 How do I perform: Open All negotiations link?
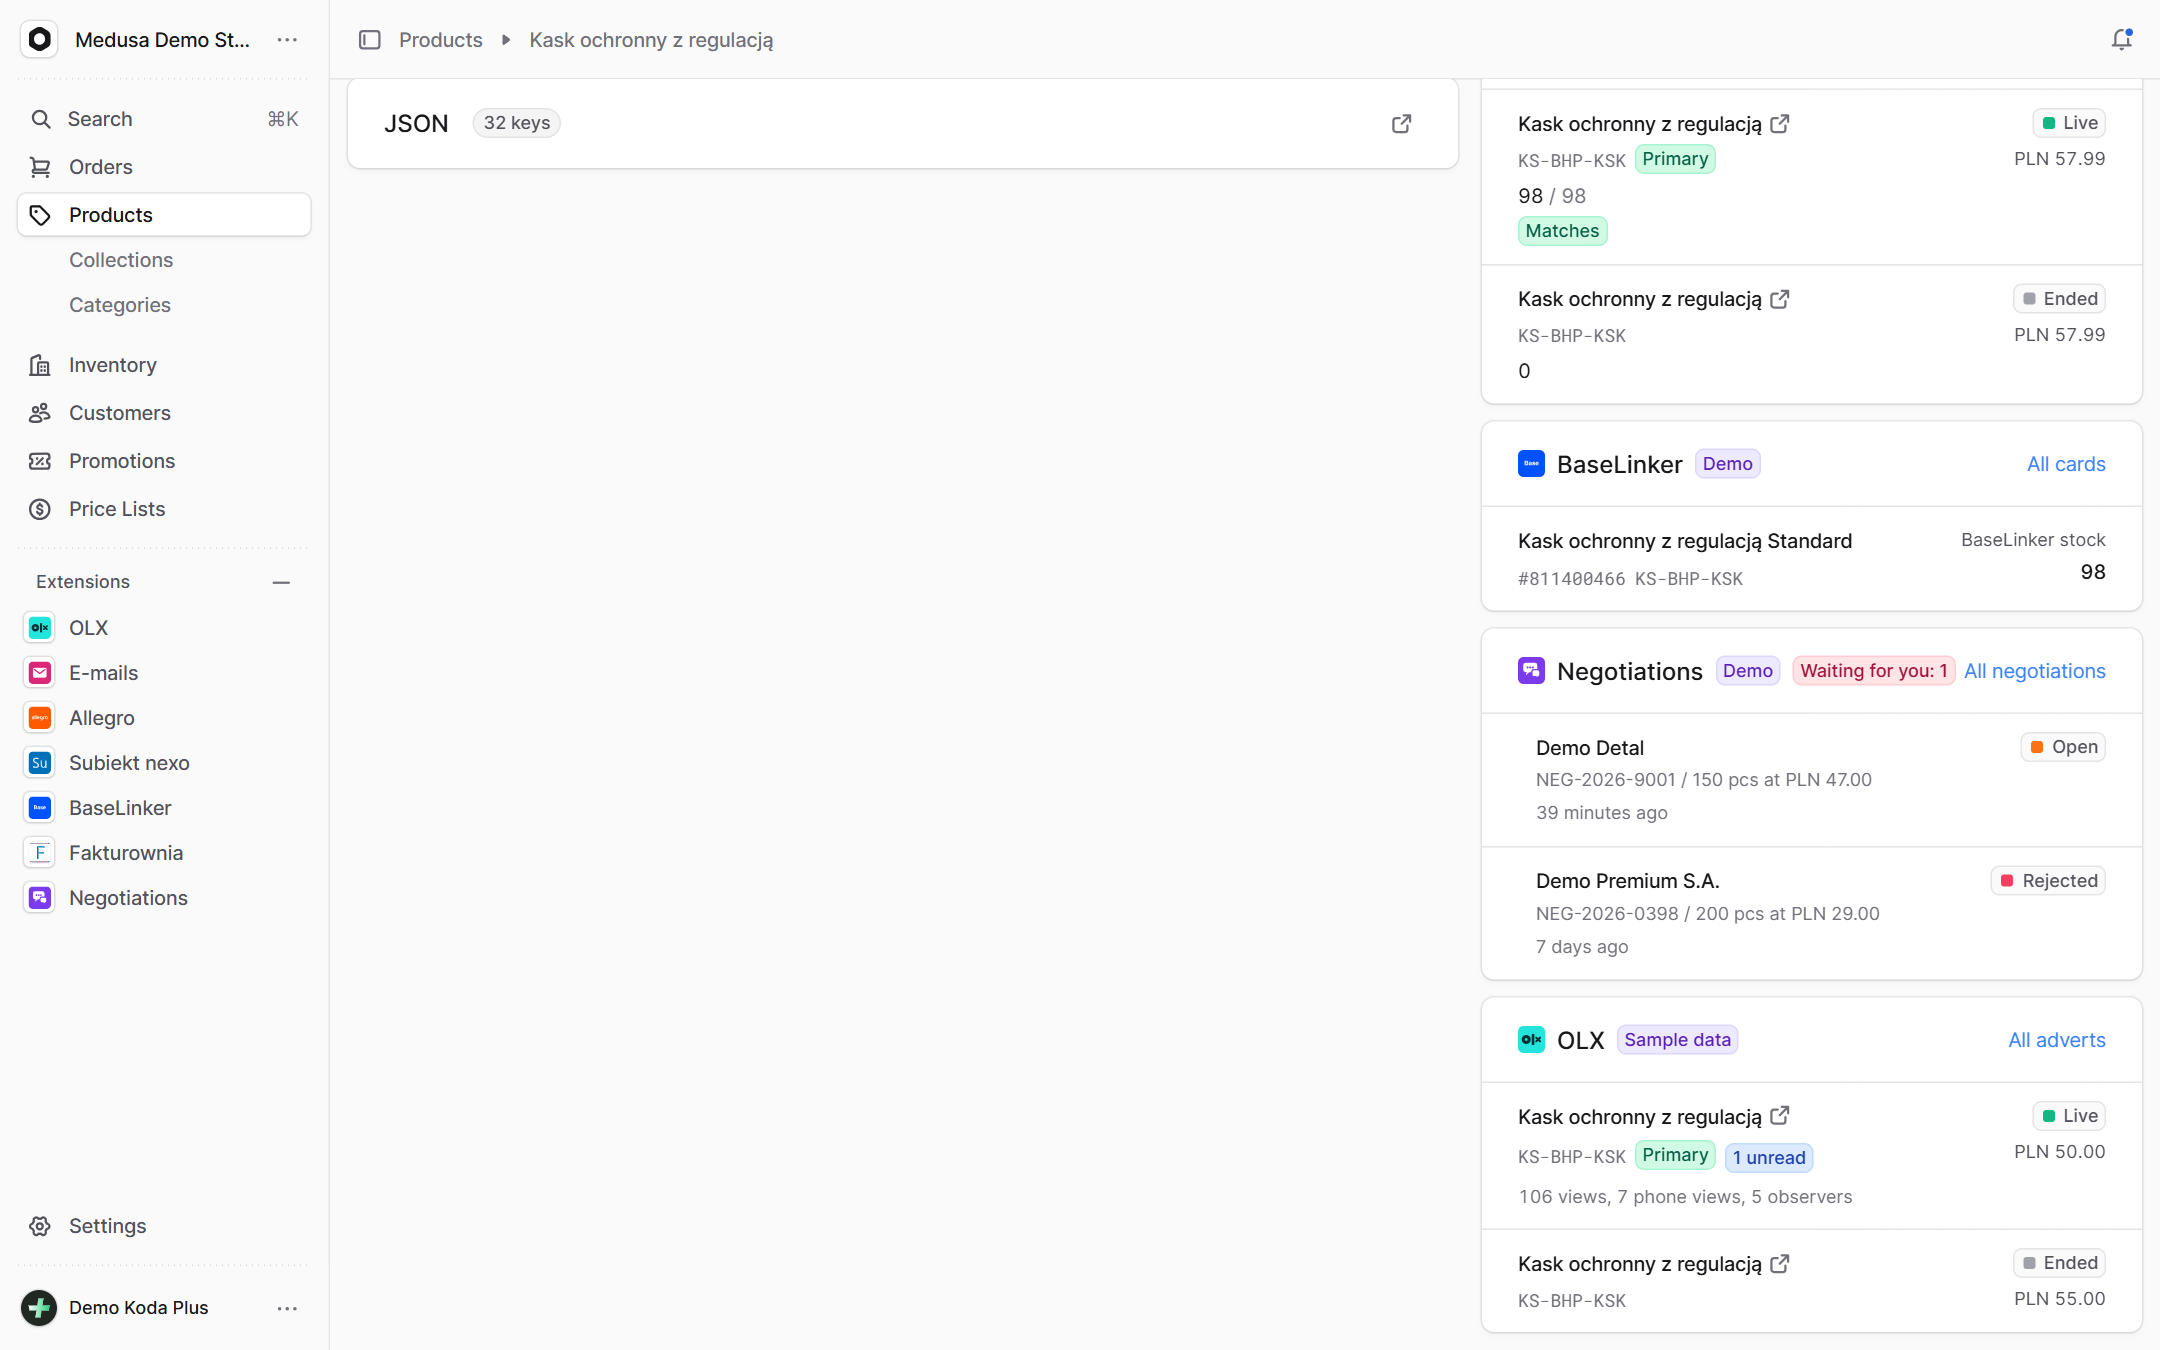tap(2035, 671)
